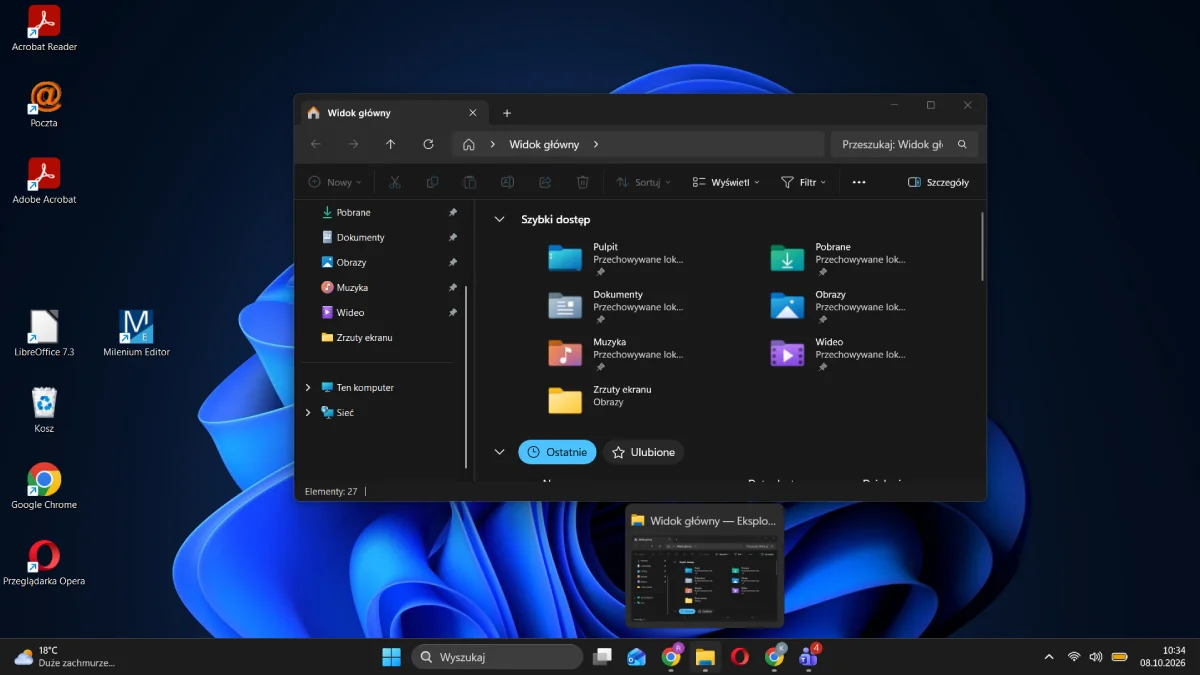Select the Widok główny tab
Screen dimensions: 1200x675
click(392, 113)
